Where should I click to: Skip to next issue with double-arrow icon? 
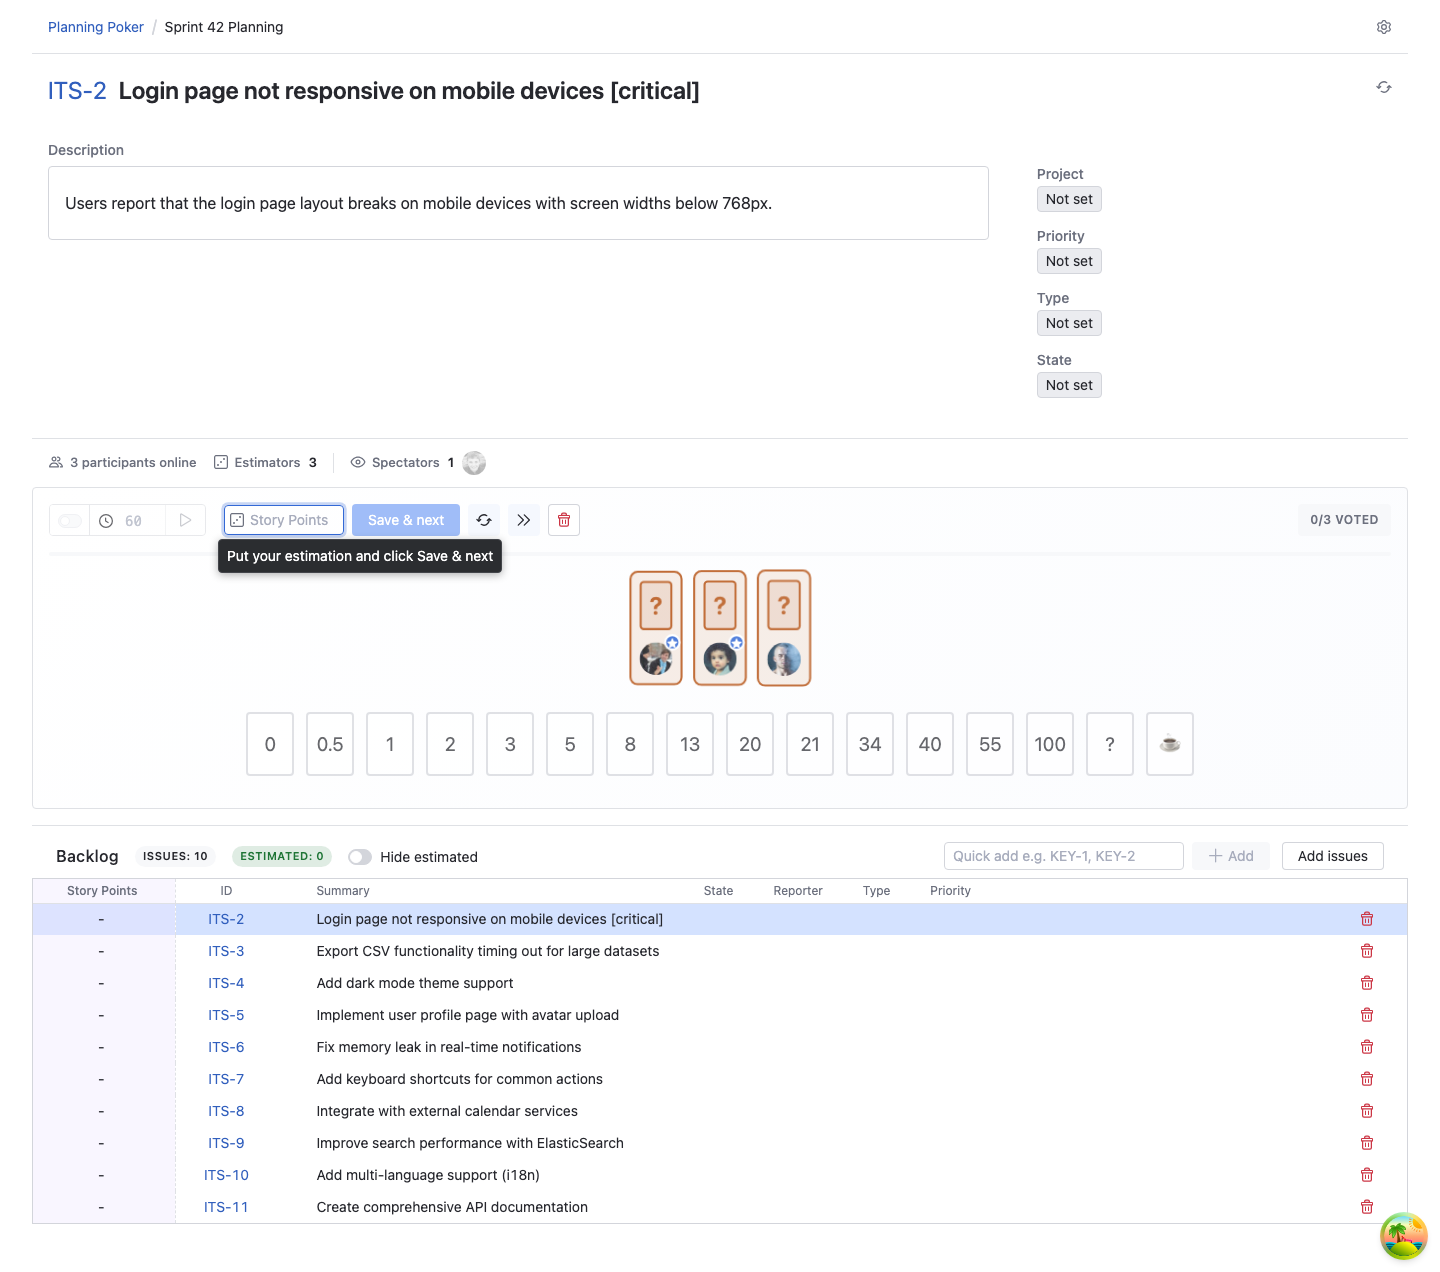tap(524, 520)
